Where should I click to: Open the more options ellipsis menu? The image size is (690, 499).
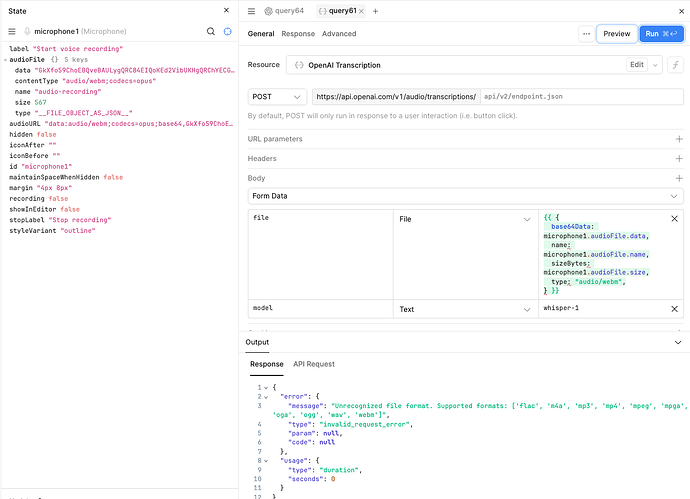[587, 34]
